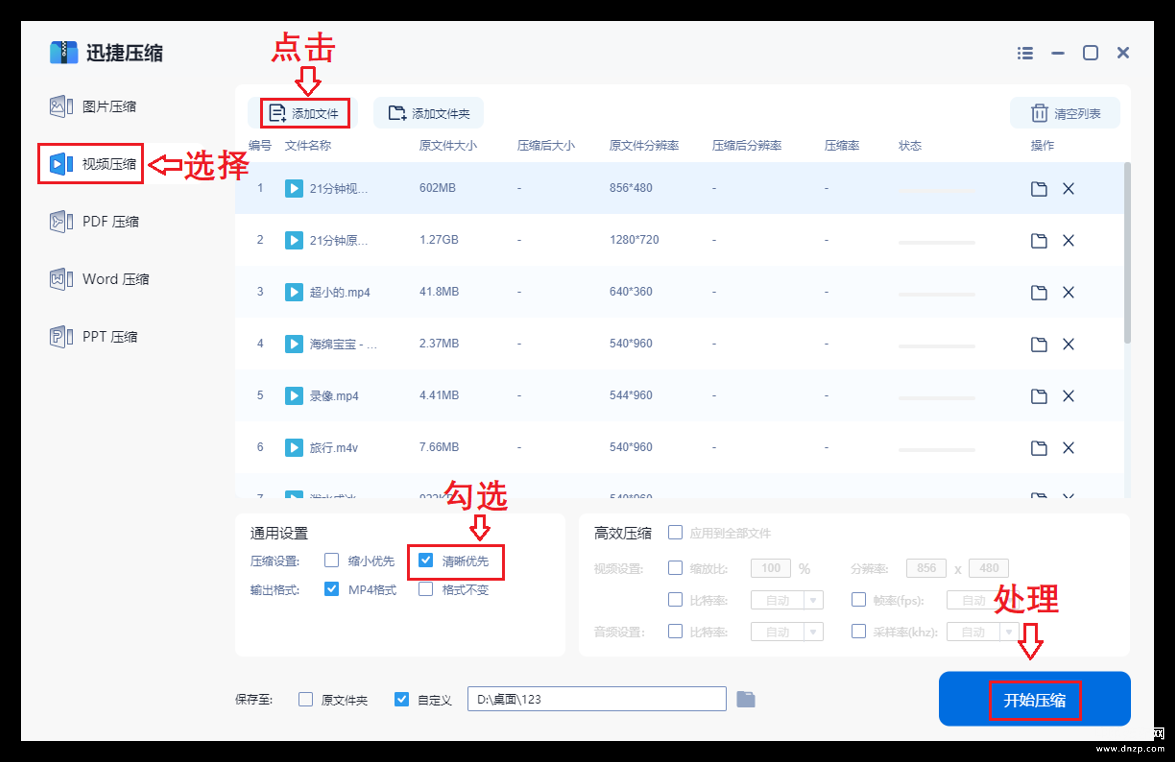The image size is (1175, 762).
Task: Click the 文件名称 column header
Action: (x=308, y=145)
